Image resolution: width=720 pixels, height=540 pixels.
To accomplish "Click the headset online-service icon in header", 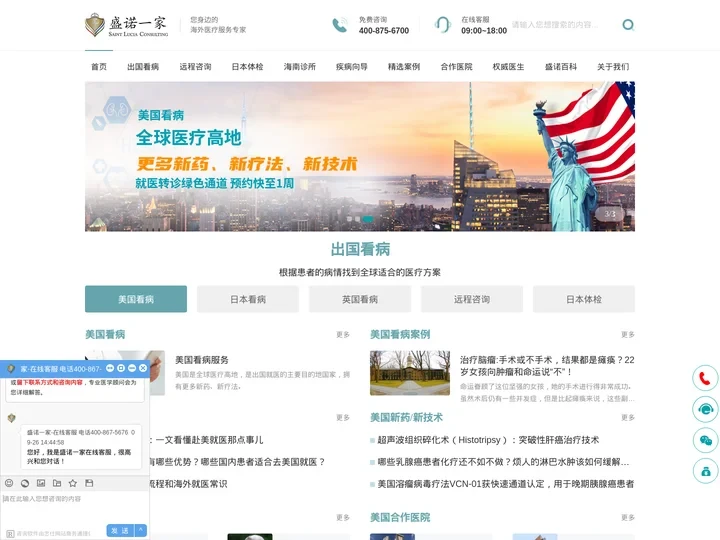I will point(443,25).
